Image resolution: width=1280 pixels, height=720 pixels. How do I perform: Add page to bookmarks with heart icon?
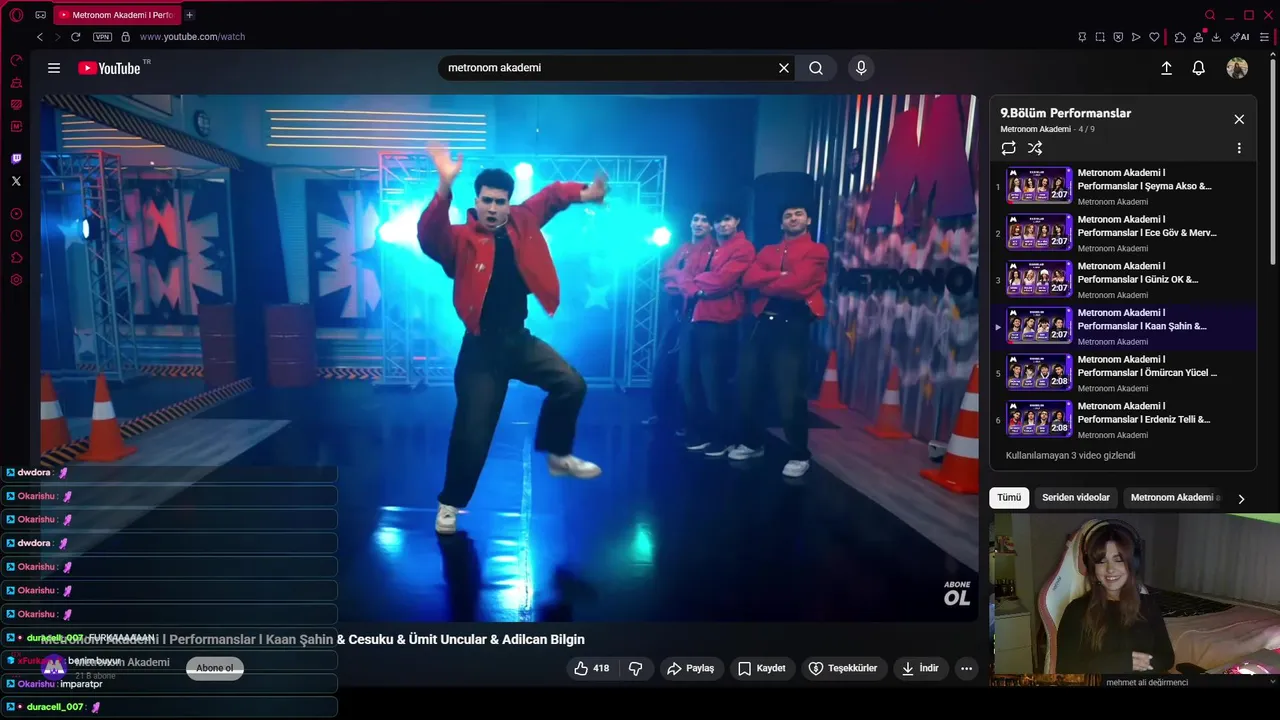tap(1154, 37)
